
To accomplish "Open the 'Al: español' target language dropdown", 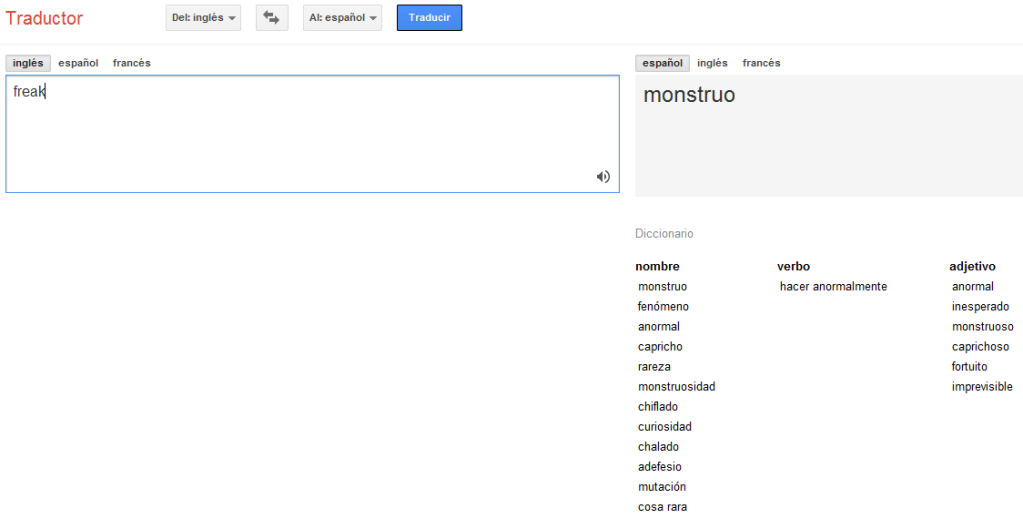I will point(343,18).
